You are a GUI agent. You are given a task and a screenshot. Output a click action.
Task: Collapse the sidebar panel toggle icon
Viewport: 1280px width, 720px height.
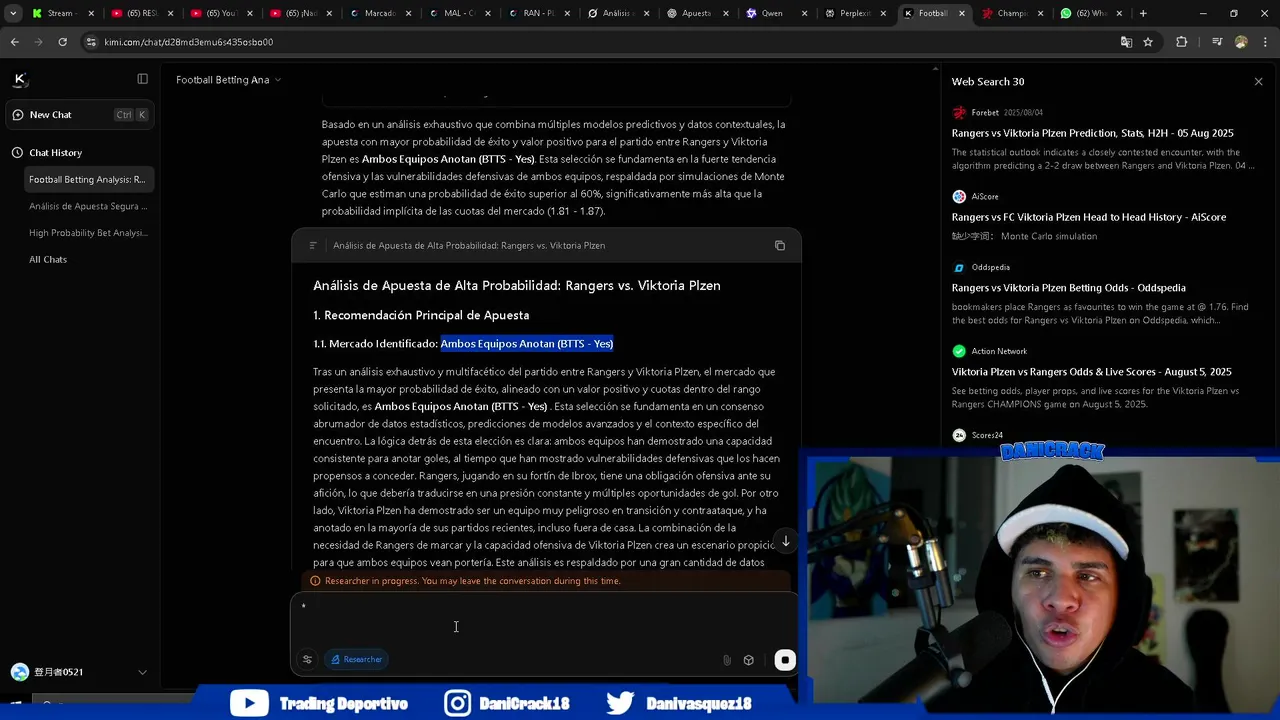142,79
